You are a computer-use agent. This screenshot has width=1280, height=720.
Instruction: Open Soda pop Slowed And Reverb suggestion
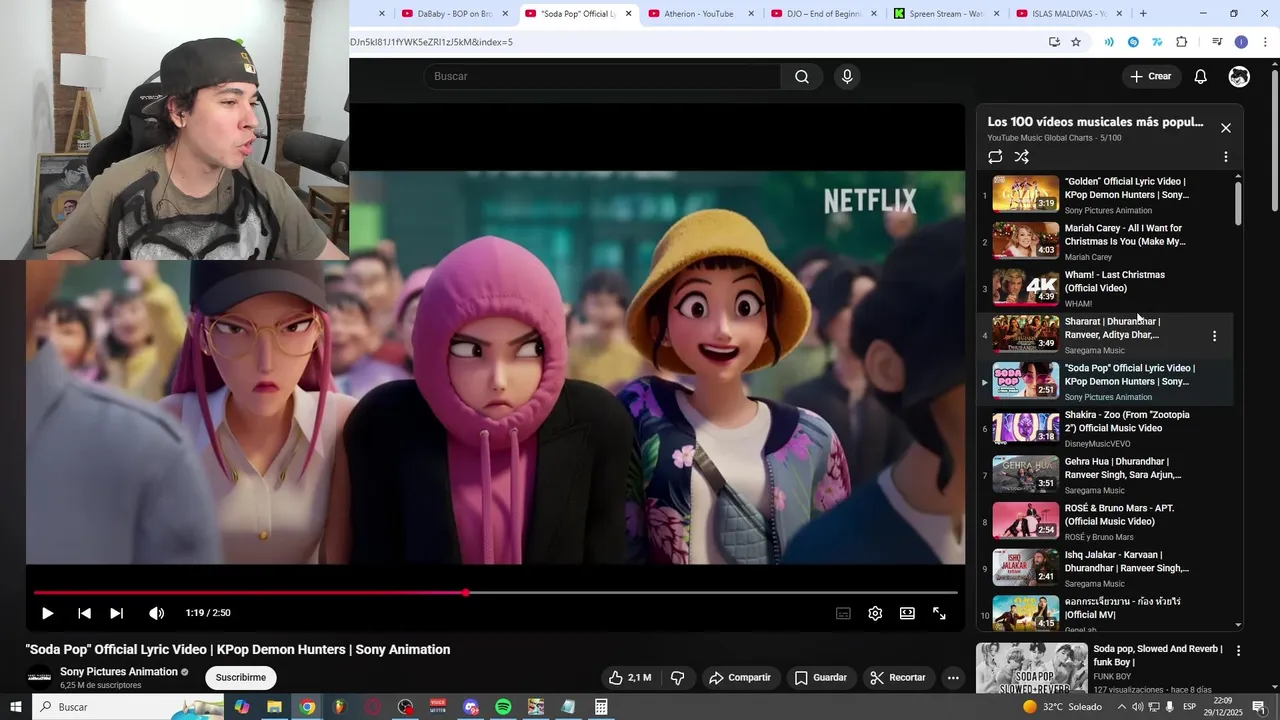(1158, 656)
